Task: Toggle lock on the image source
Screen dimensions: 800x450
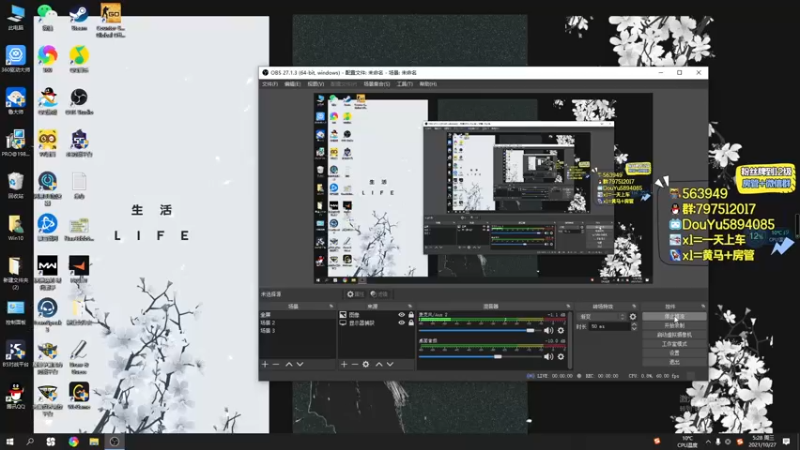Action: [411, 315]
